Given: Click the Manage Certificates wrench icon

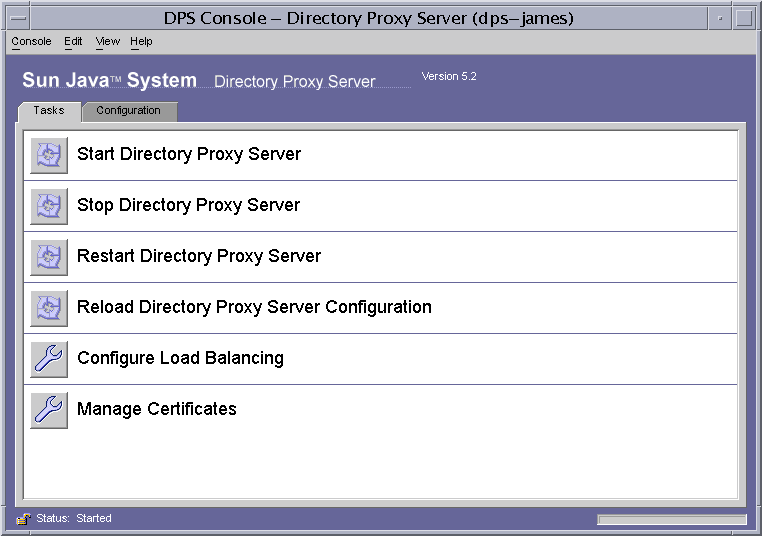Looking at the screenshot, I should coord(49,410).
